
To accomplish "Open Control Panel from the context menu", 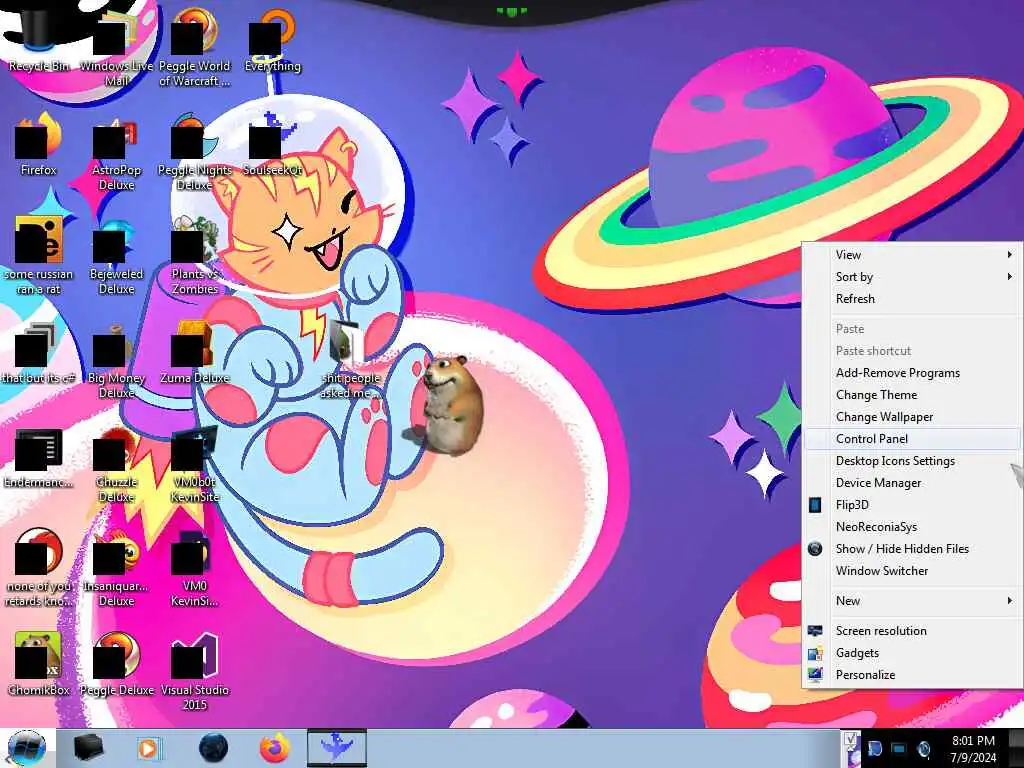I will pos(912,439).
